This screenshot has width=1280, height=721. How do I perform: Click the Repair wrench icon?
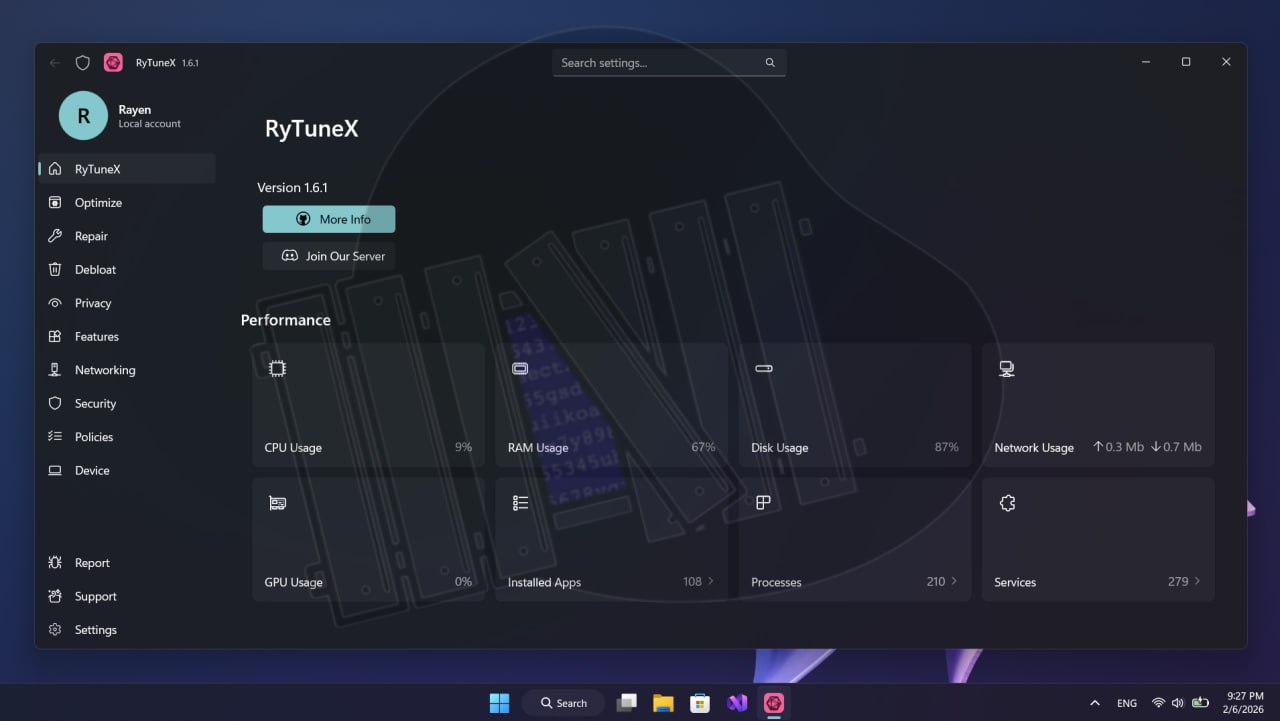point(55,236)
